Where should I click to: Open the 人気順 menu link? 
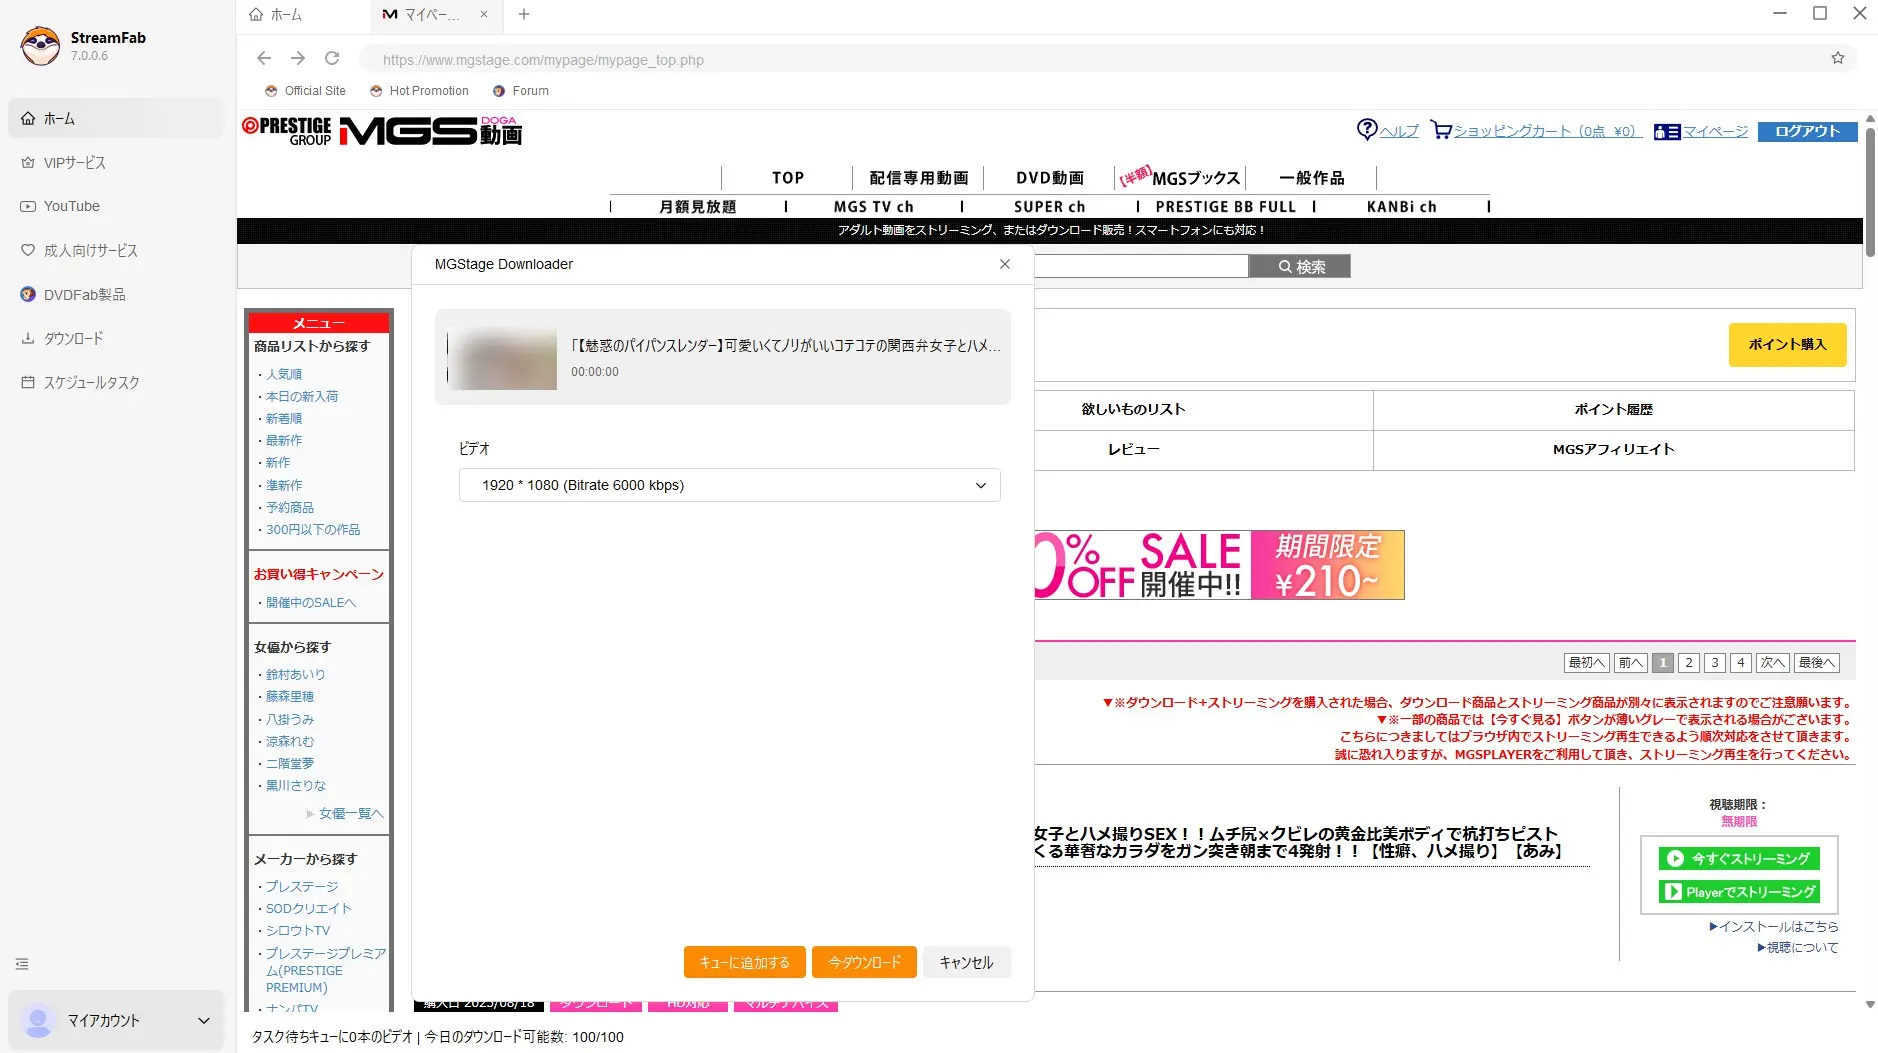pyautogui.click(x=284, y=374)
